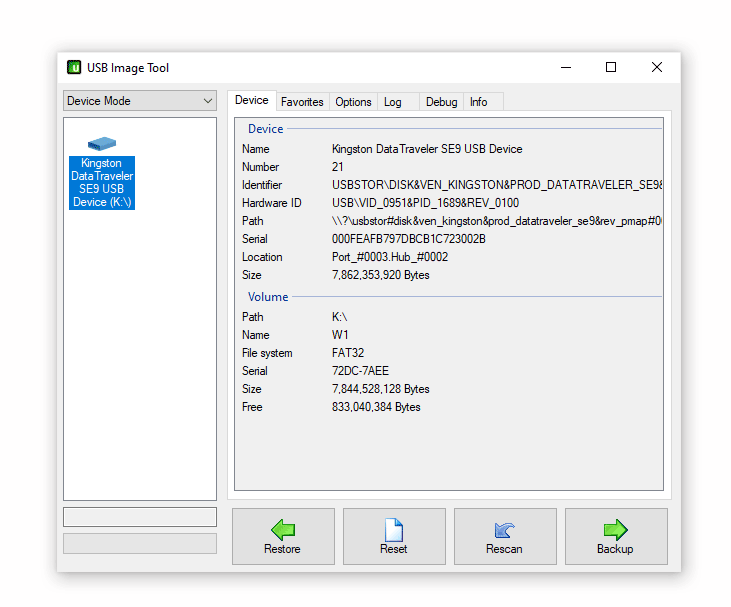The image size is (731, 607).
Task: Click the Hardware ID label
Action: (272, 203)
